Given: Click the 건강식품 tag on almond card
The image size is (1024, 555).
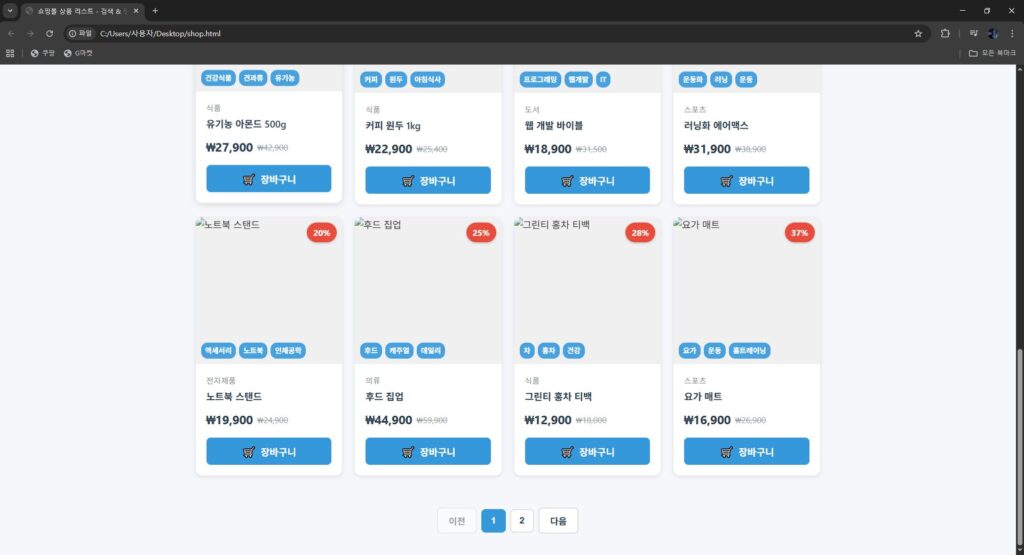Looking at the screenshot, I should coord(218,78).
